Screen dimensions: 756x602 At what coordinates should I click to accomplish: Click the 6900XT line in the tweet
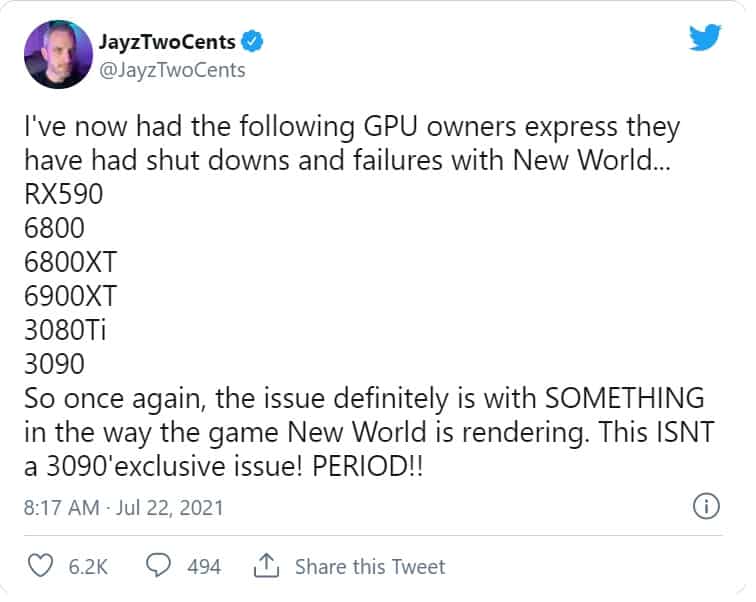pyautogui.click(x=70, y=297)
